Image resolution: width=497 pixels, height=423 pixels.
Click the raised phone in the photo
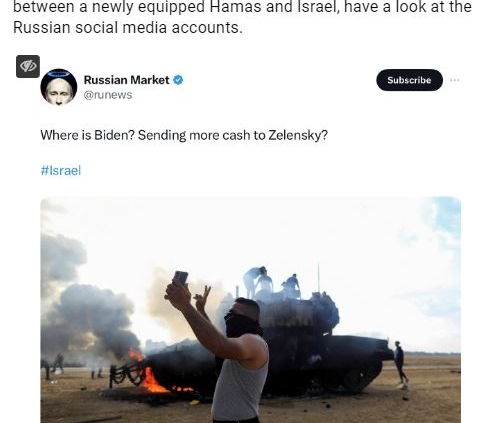[180, 278]
